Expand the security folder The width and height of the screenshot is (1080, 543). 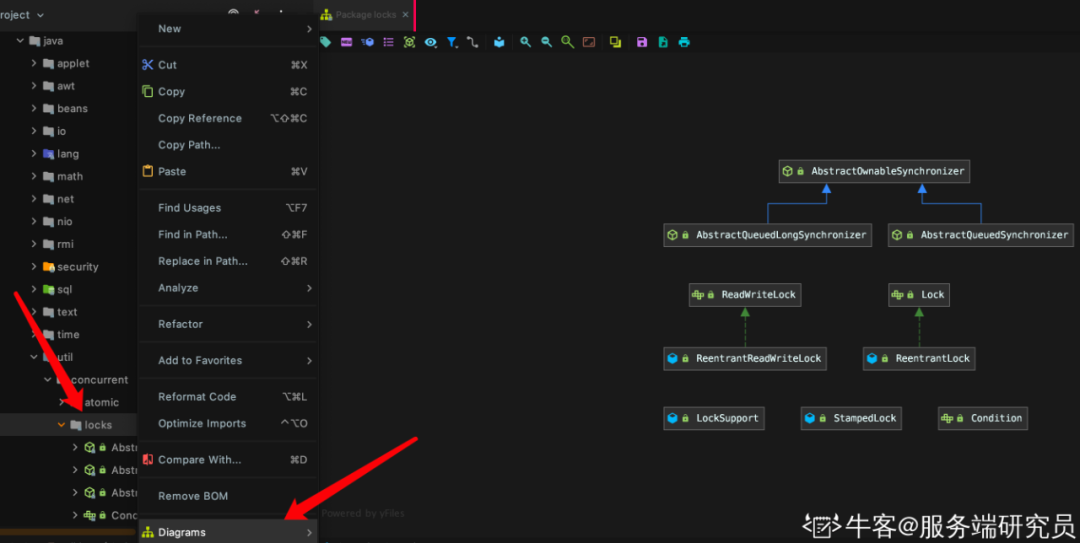[x=34, y=267]
